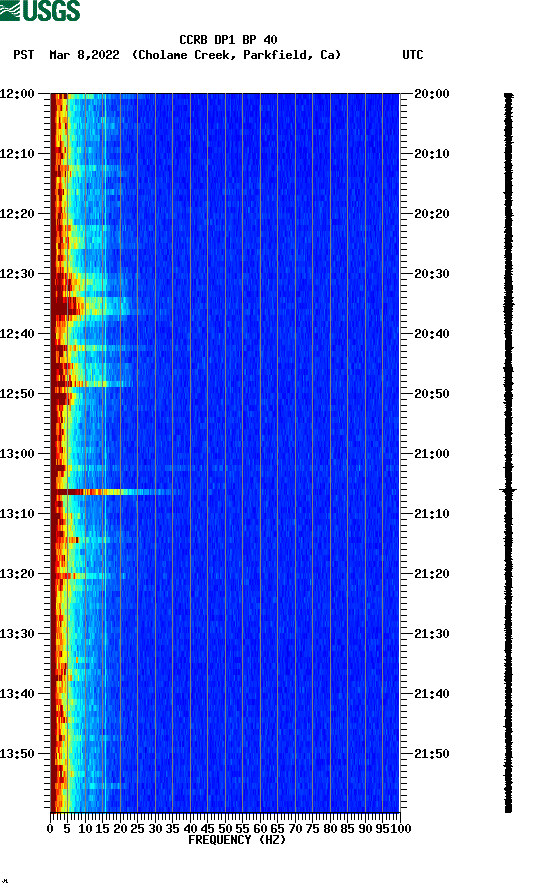This screenshot has width=552, height=892.
Task: Click the 65 Hz frequency tick label
Action: [x=278, y=829]
